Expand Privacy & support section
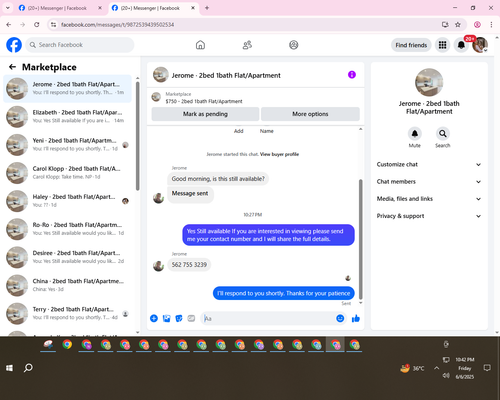The width and height of the screenshot is (500, 400). pyautogui.click(x=429, y=216)
